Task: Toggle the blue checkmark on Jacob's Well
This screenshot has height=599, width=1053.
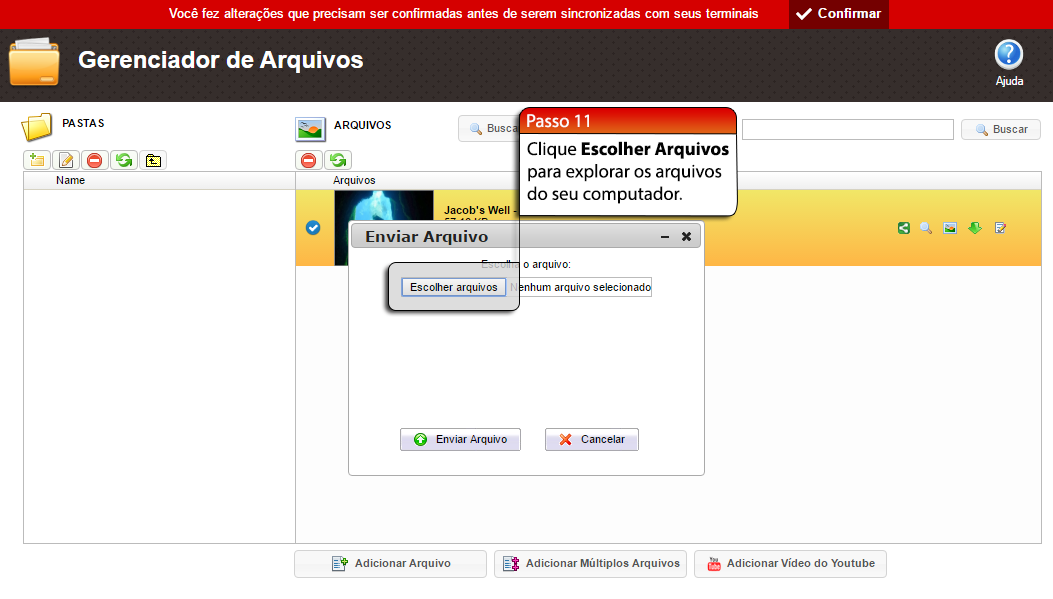Action: coord(313,228)
